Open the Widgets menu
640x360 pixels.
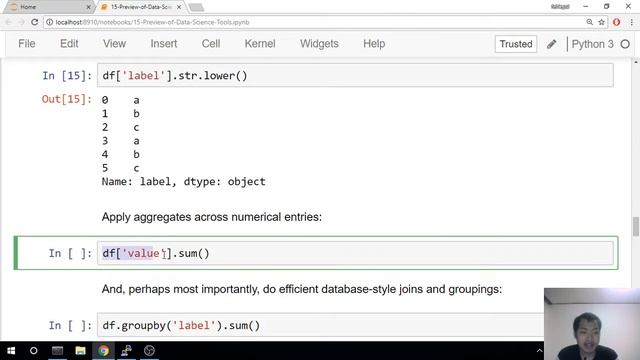(x=319, y=44)
